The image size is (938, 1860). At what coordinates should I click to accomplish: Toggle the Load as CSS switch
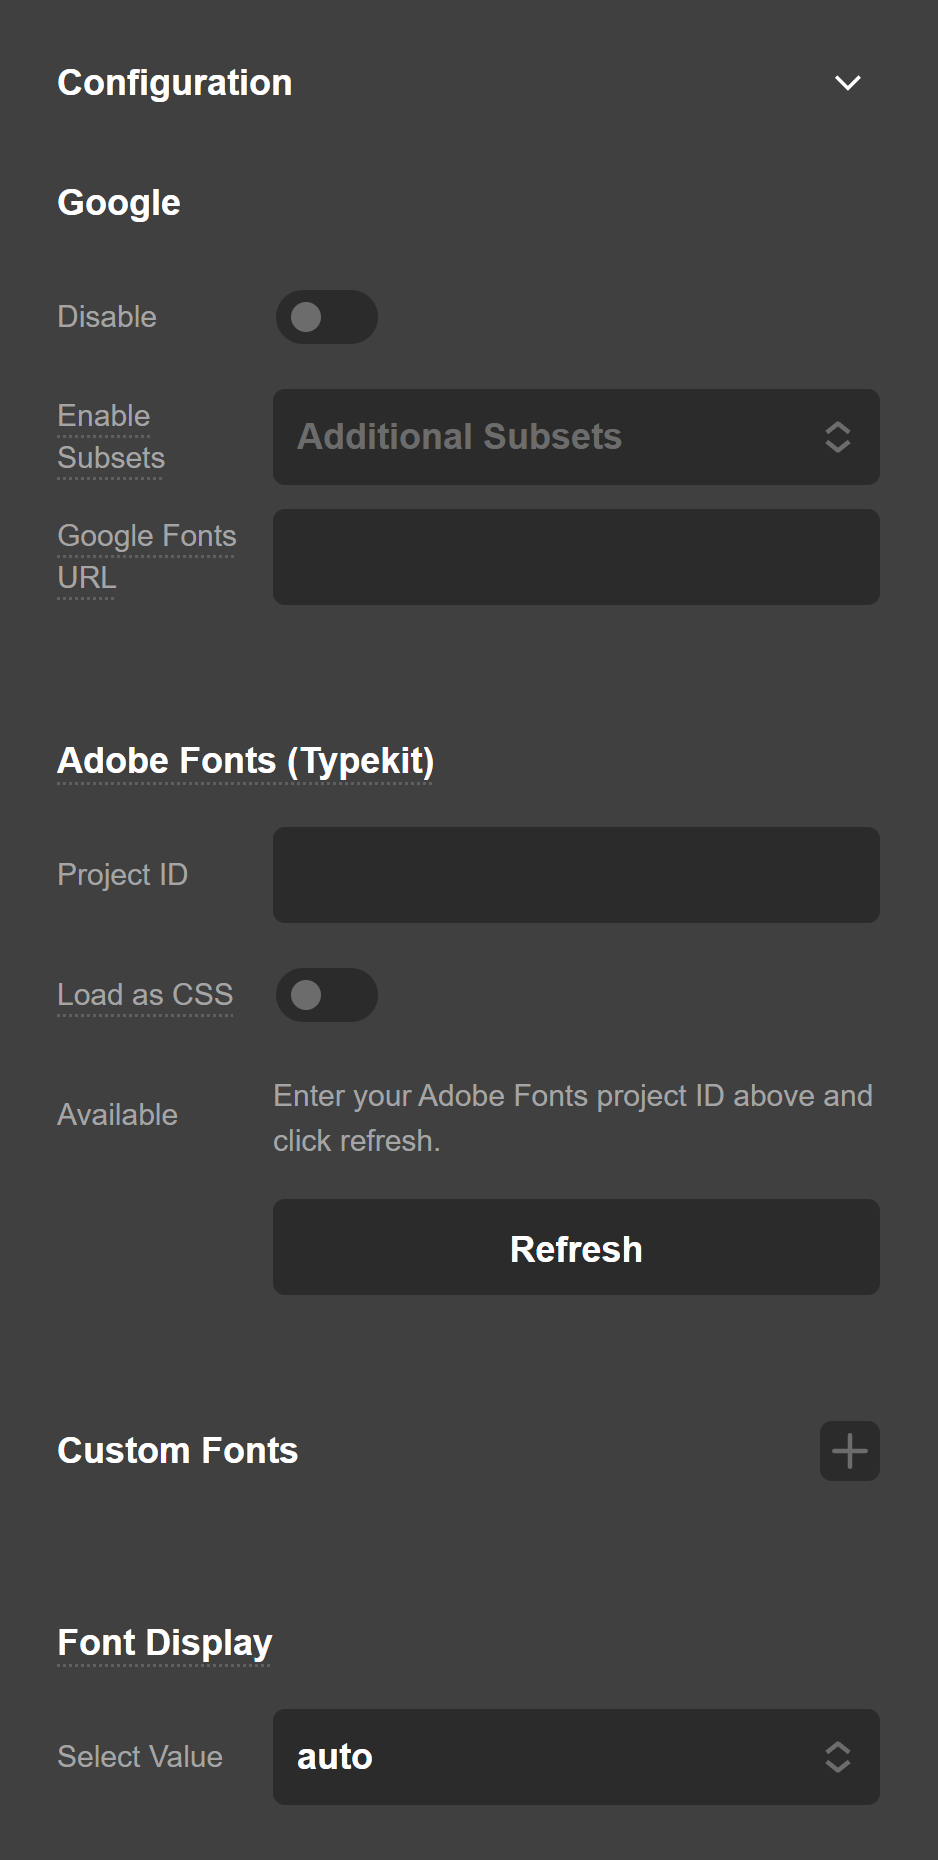point(327,995)
